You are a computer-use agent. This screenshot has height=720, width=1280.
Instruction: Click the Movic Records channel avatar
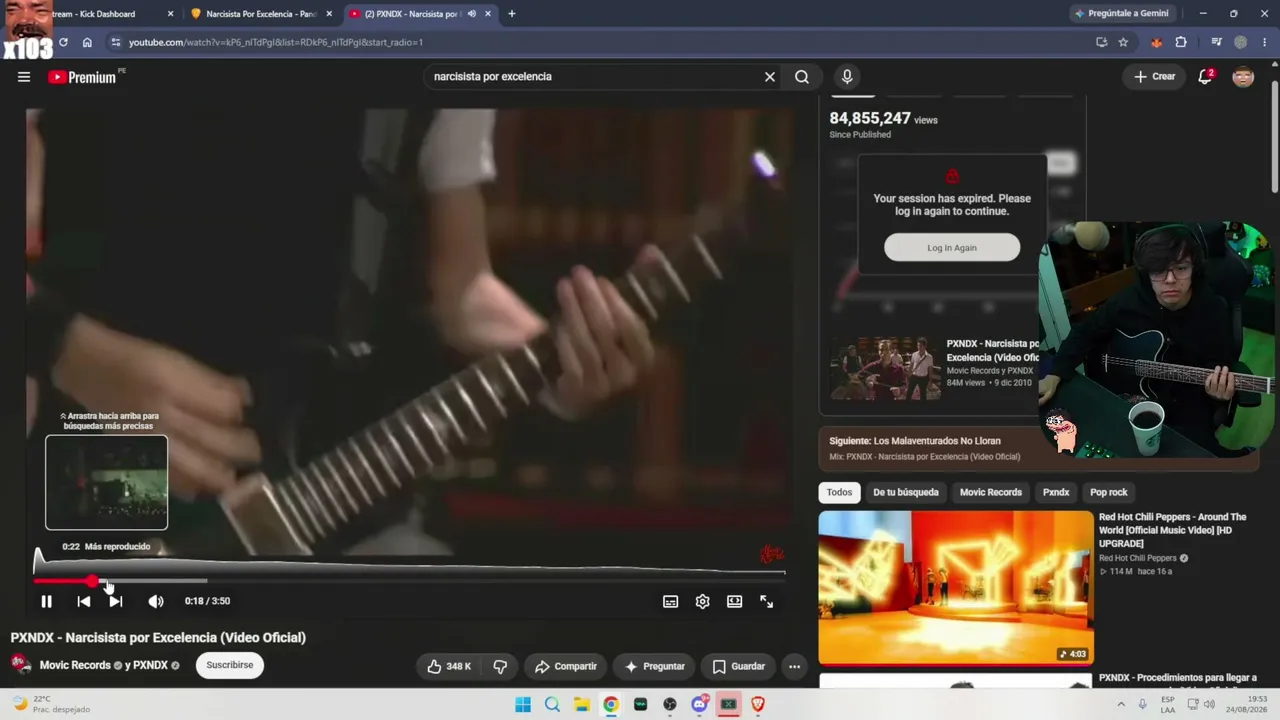[x=20, y=664]
